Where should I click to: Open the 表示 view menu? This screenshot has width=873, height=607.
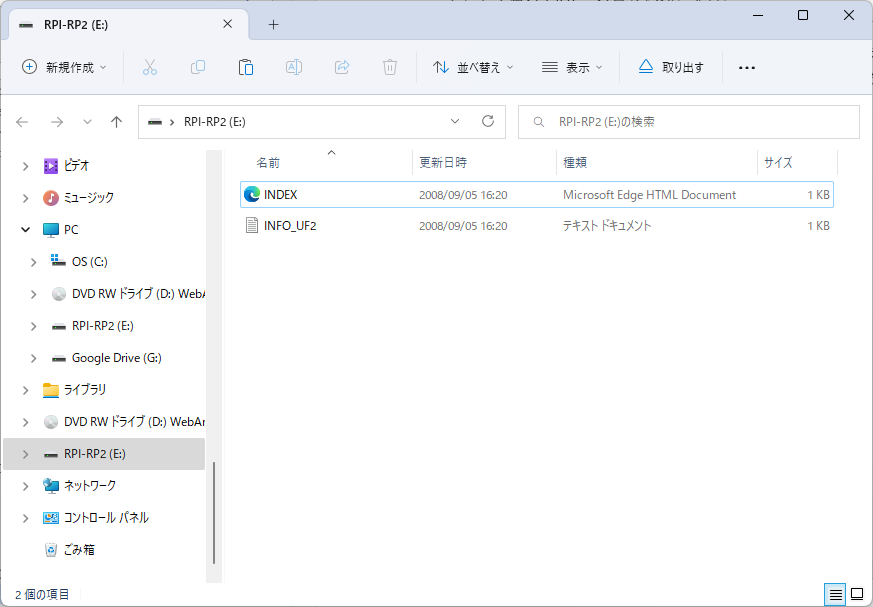pos(572,67)
